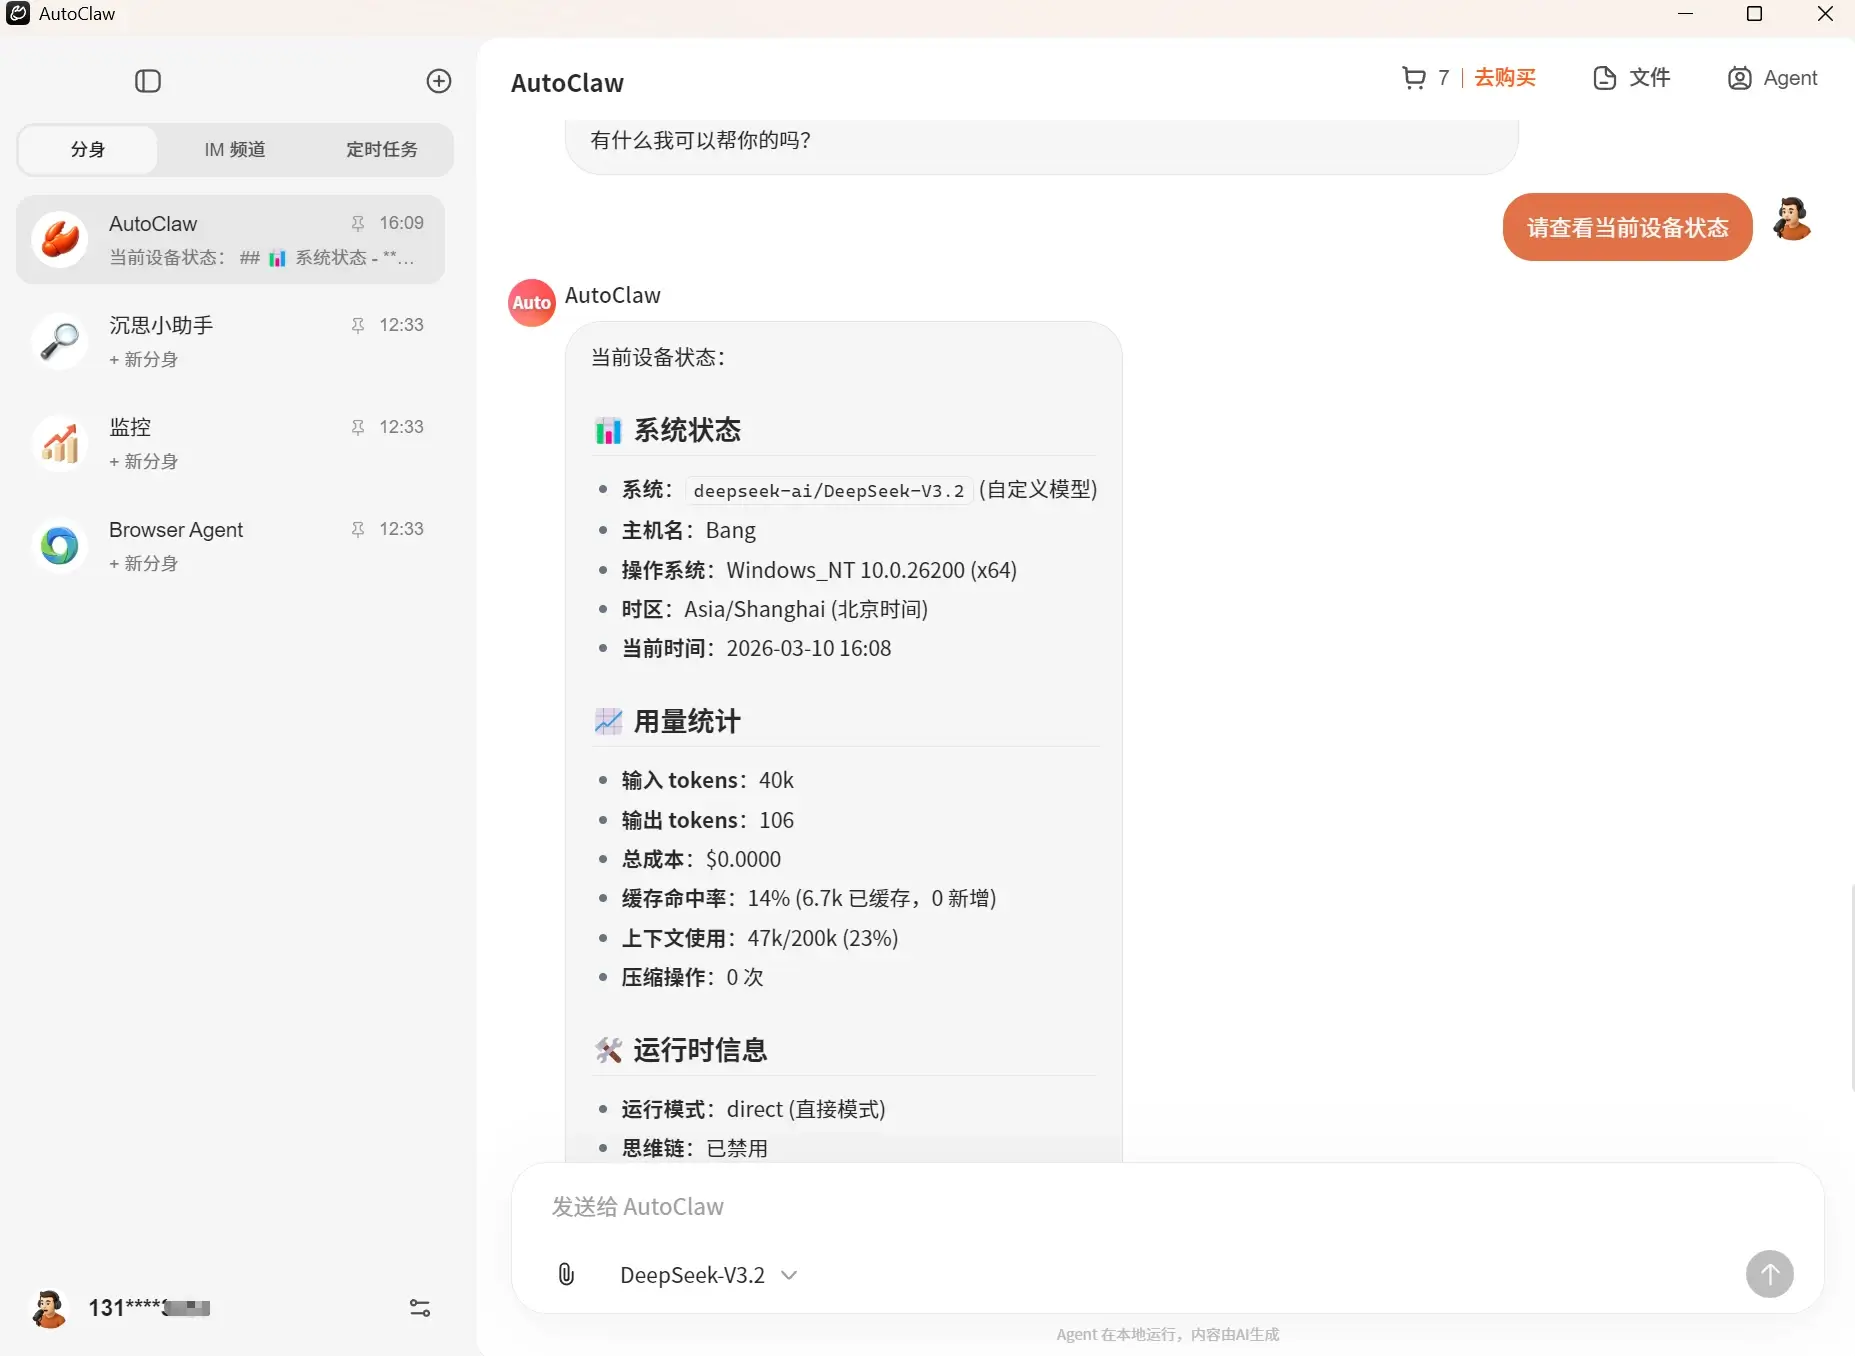
Task: Open the Agent panel
Action: tap(1772, 78)
